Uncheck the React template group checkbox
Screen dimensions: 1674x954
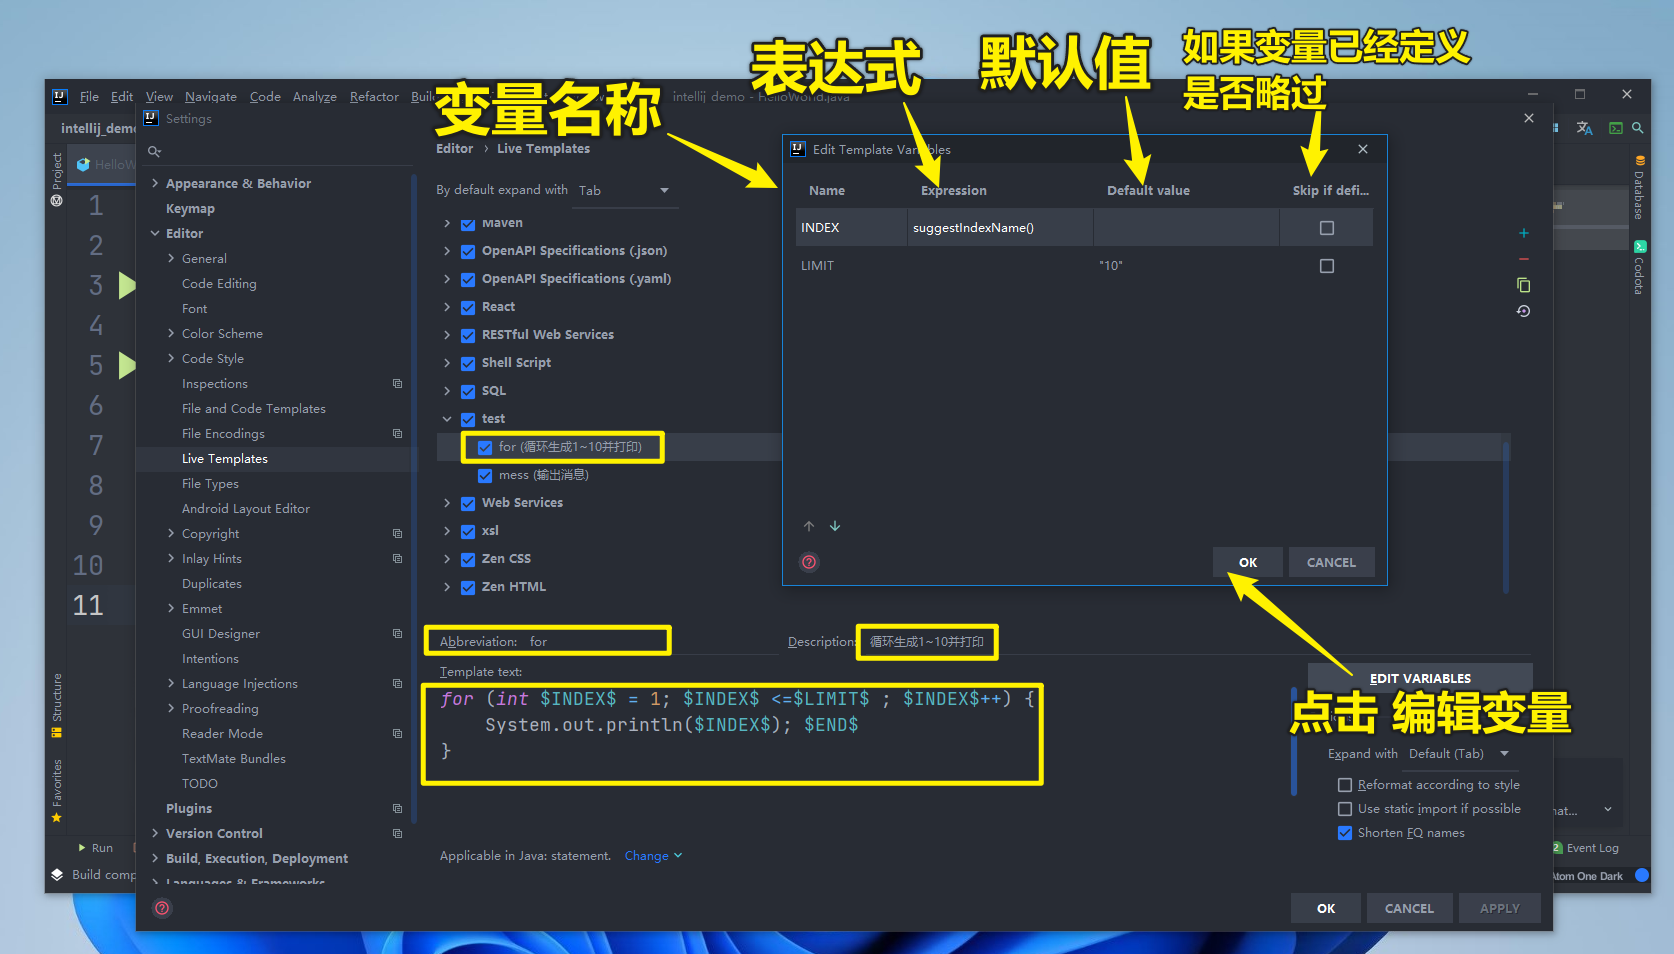(468, 307)
